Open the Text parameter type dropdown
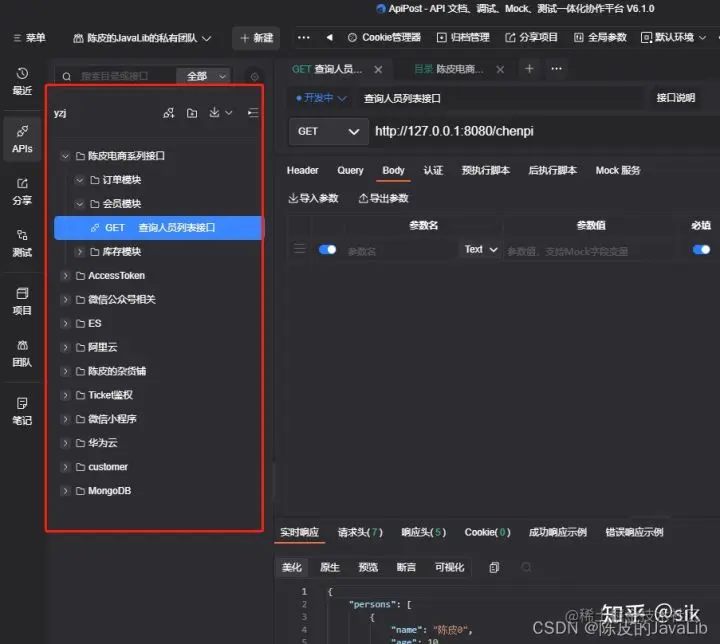 click(480, 249)
